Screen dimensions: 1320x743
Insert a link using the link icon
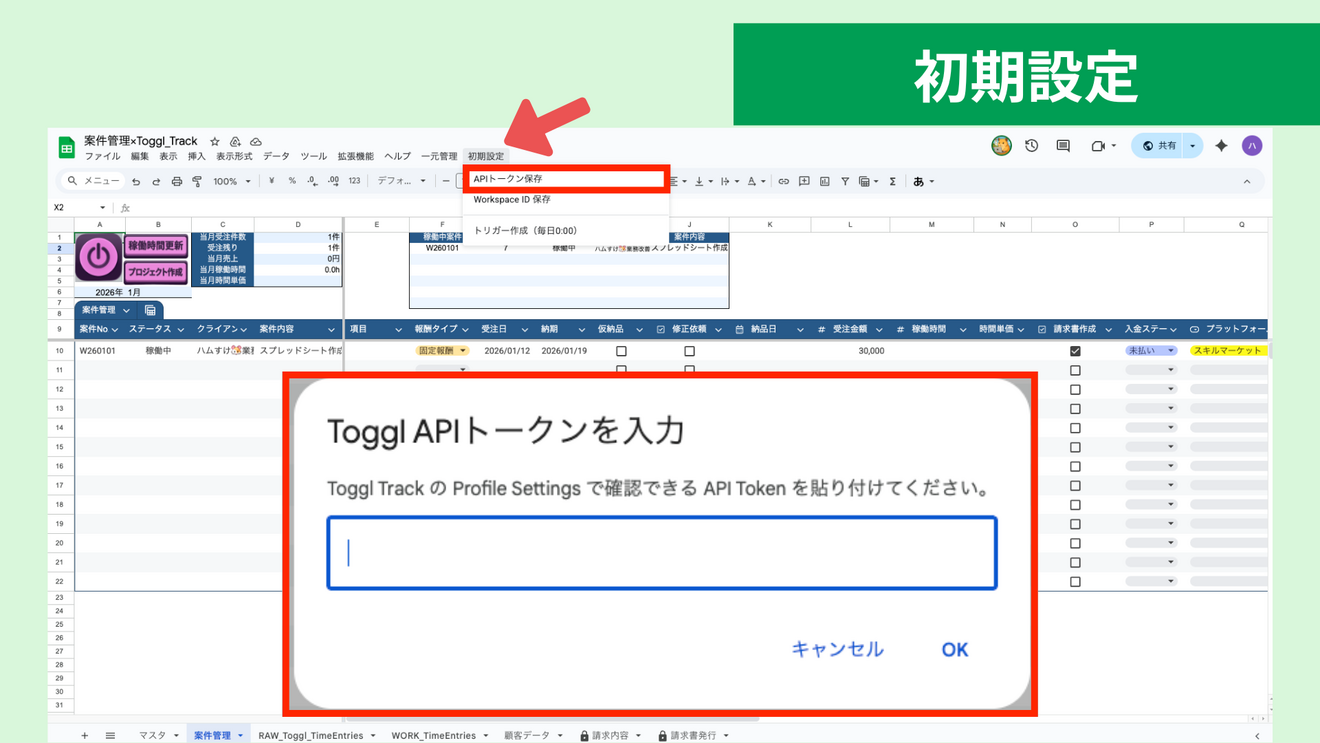[785, 181]
